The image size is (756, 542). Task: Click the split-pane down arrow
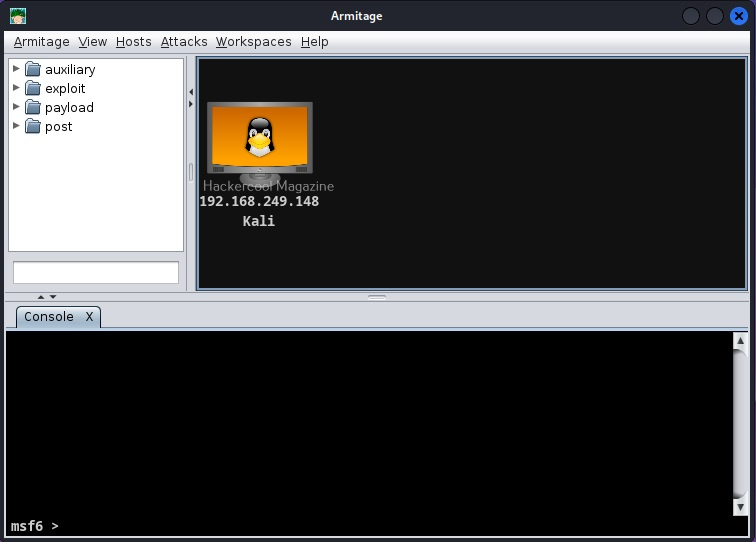[x=53, y=297]
